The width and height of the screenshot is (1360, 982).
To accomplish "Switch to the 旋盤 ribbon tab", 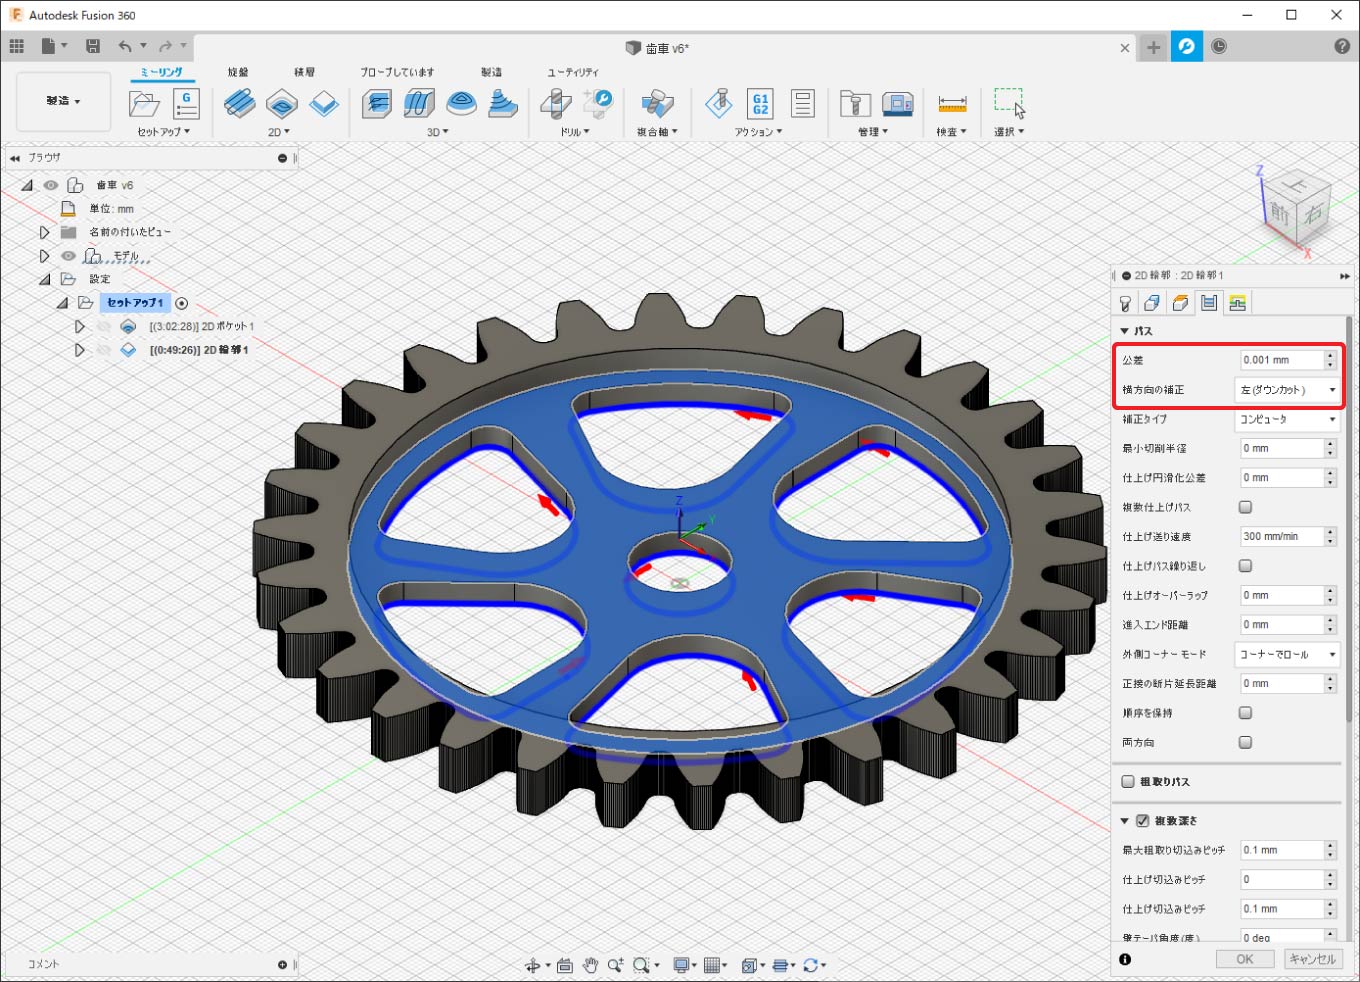I will [x=238, y=72].
